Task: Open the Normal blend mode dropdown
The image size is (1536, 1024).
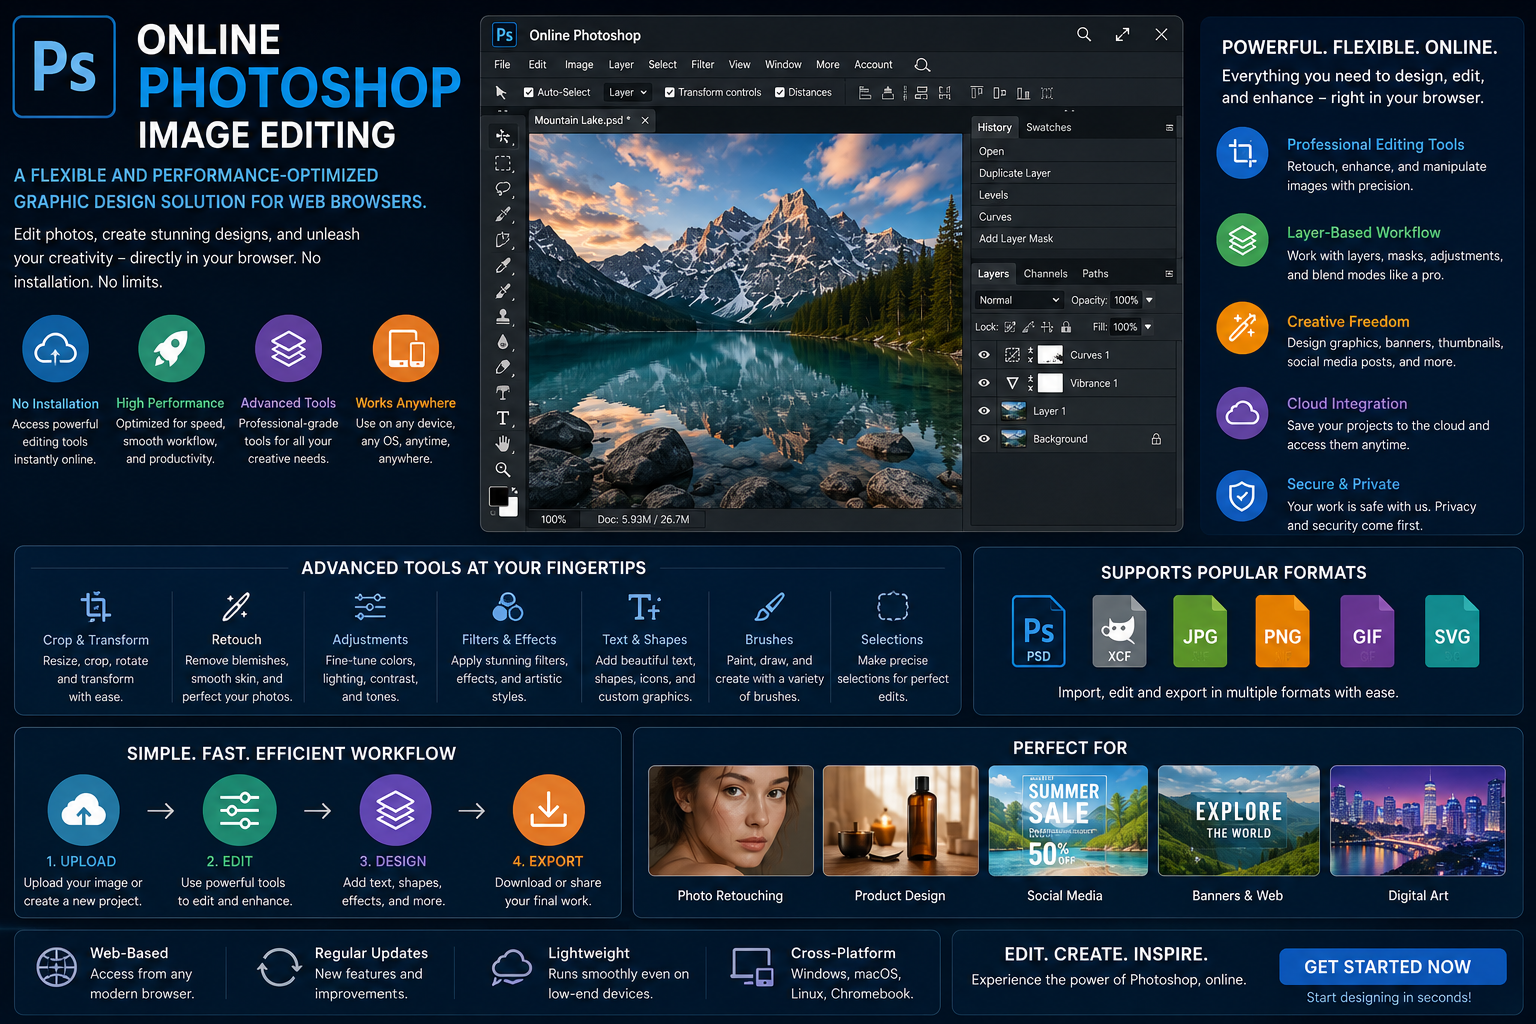Action: tap(1019, 300)
